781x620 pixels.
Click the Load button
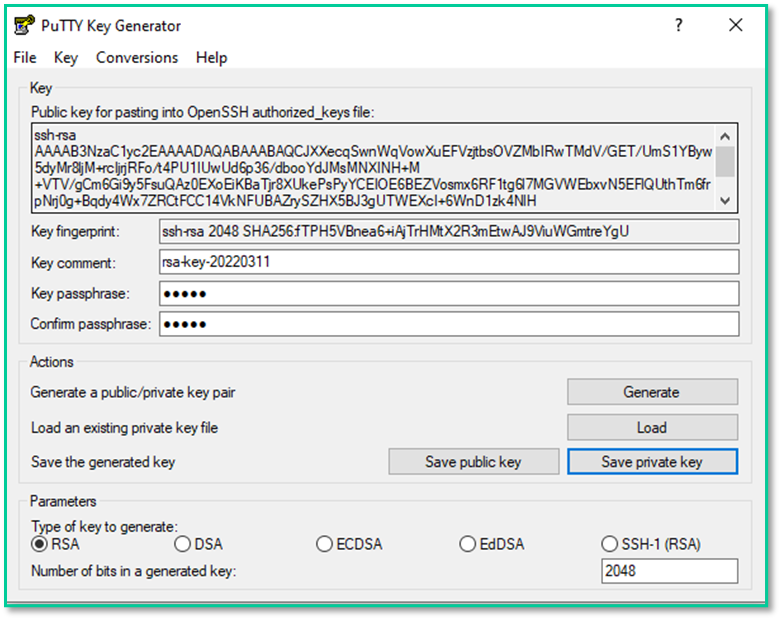652,427
